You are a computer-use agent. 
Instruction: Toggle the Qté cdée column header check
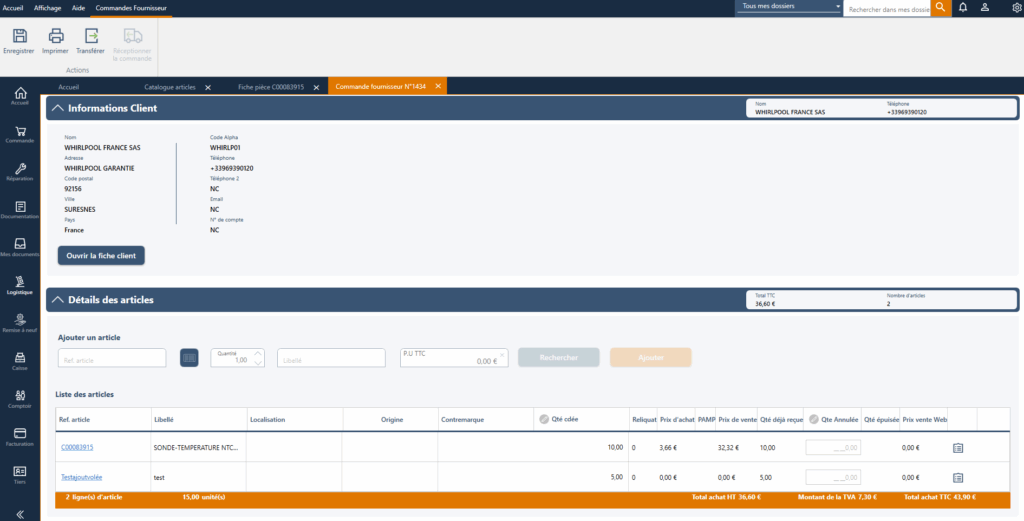click(543, 420)
